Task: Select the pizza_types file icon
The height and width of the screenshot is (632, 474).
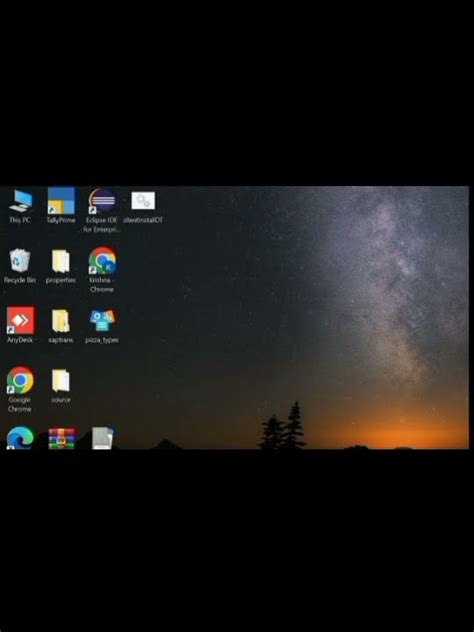Action: click(x=102, y=326)
